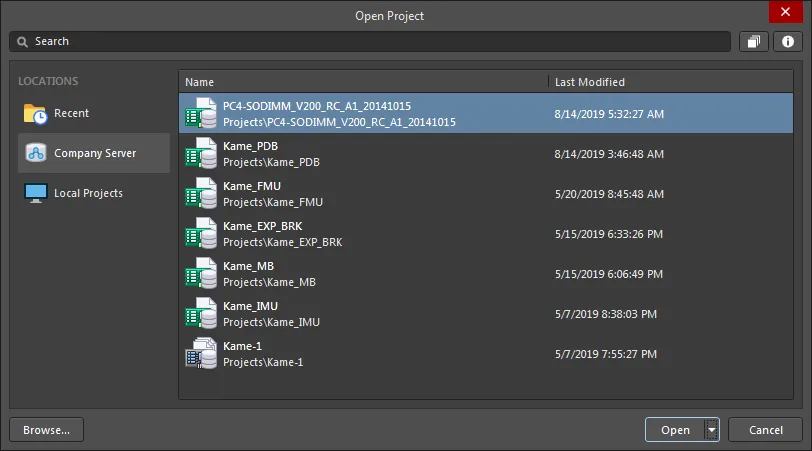Click the Company Server icon

[x=36, y=153]
